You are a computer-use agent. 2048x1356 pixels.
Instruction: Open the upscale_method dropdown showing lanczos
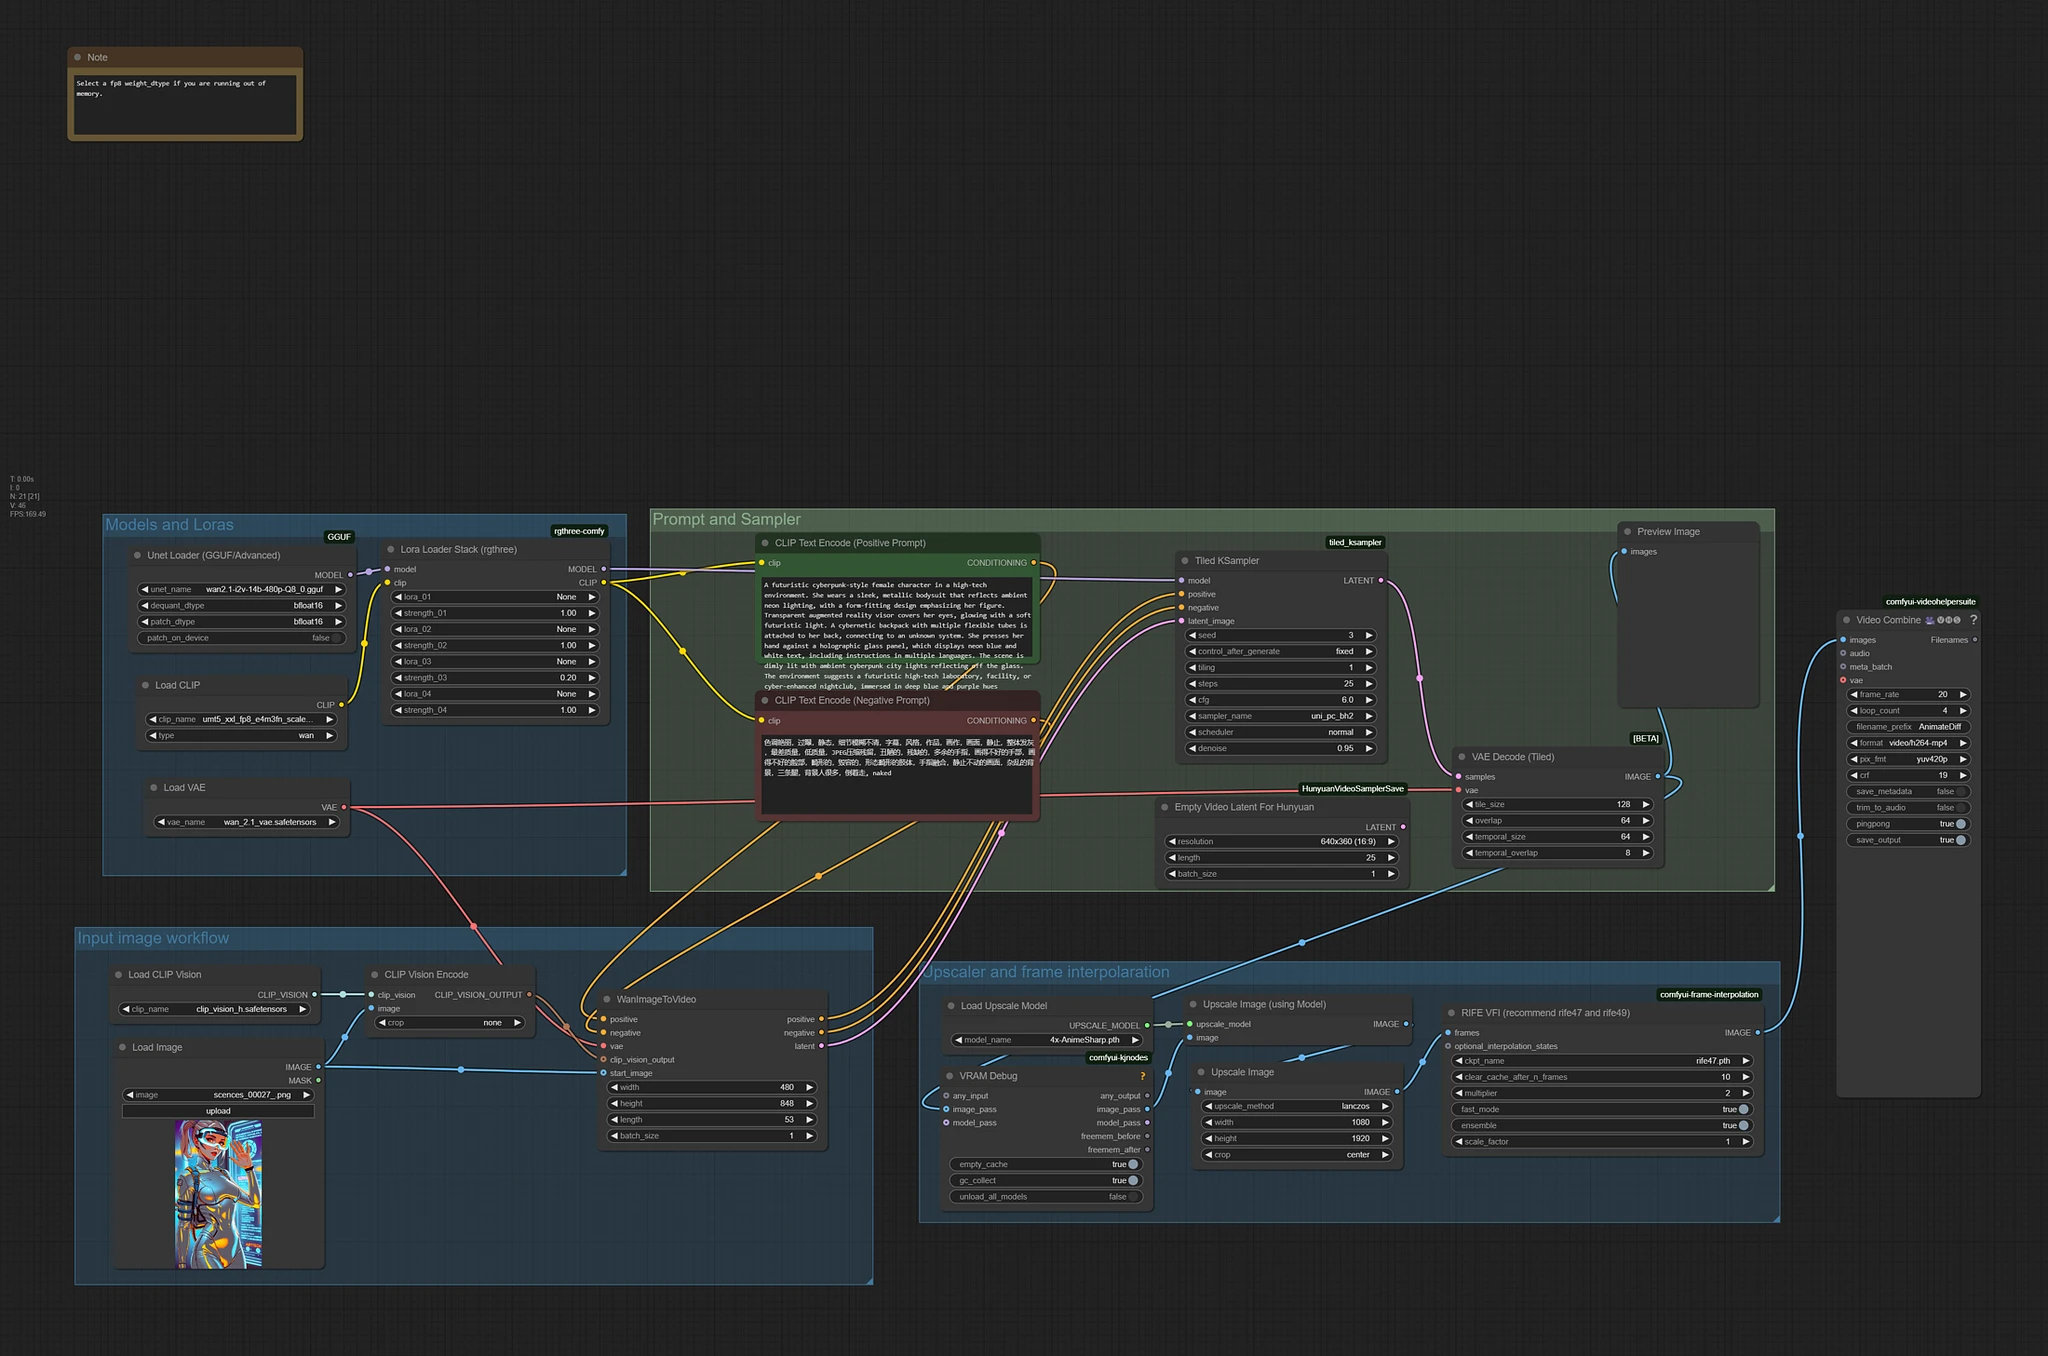(1297, 1107)
